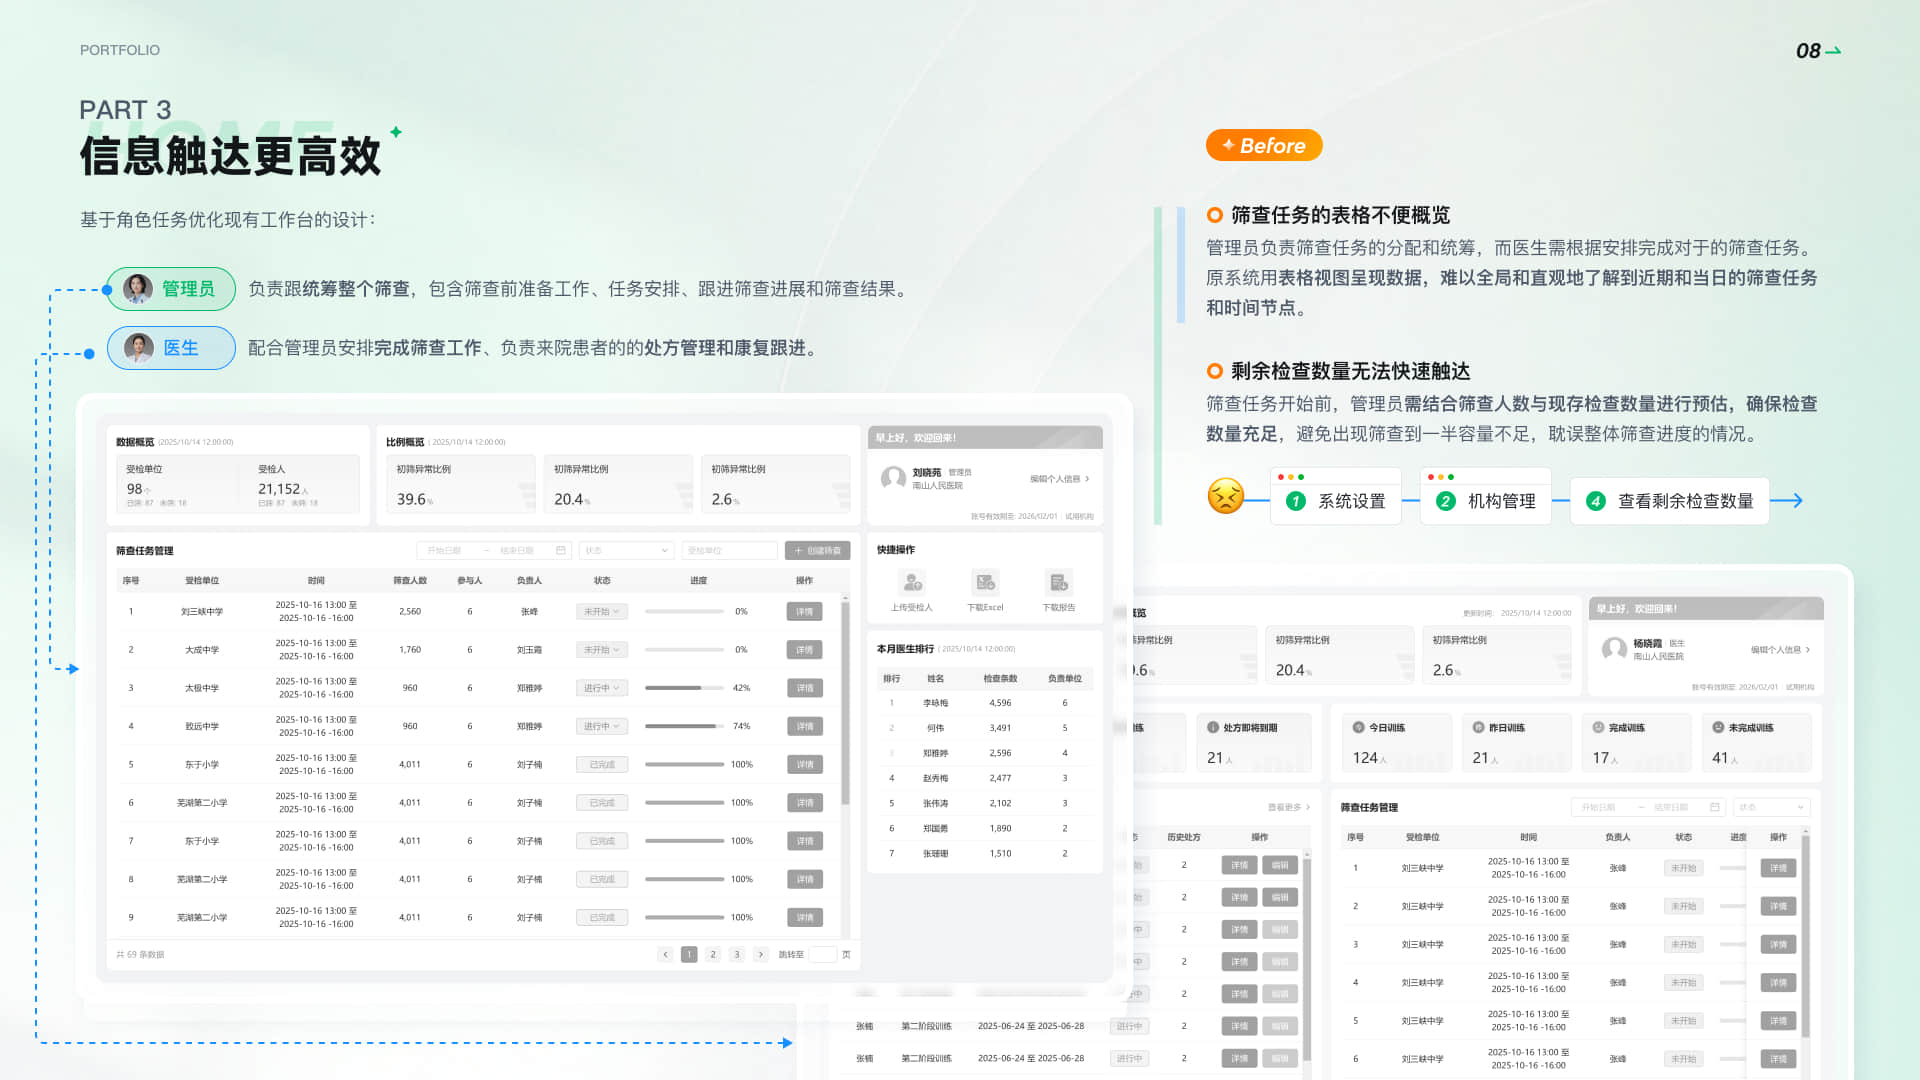Expand 进行中 status for 致远中学 row
Screen dimensions: 1920x1080
point(602,727)
